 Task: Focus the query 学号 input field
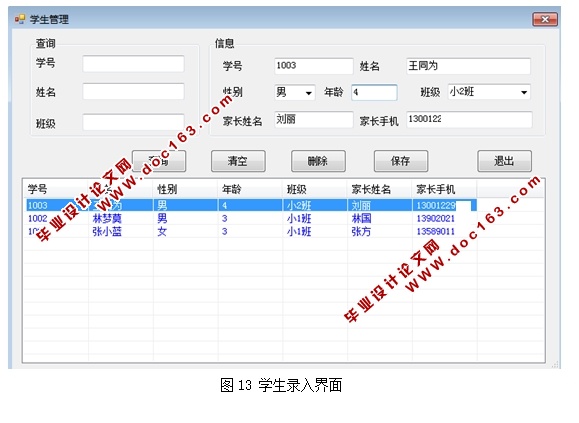(x=133, y=64)
